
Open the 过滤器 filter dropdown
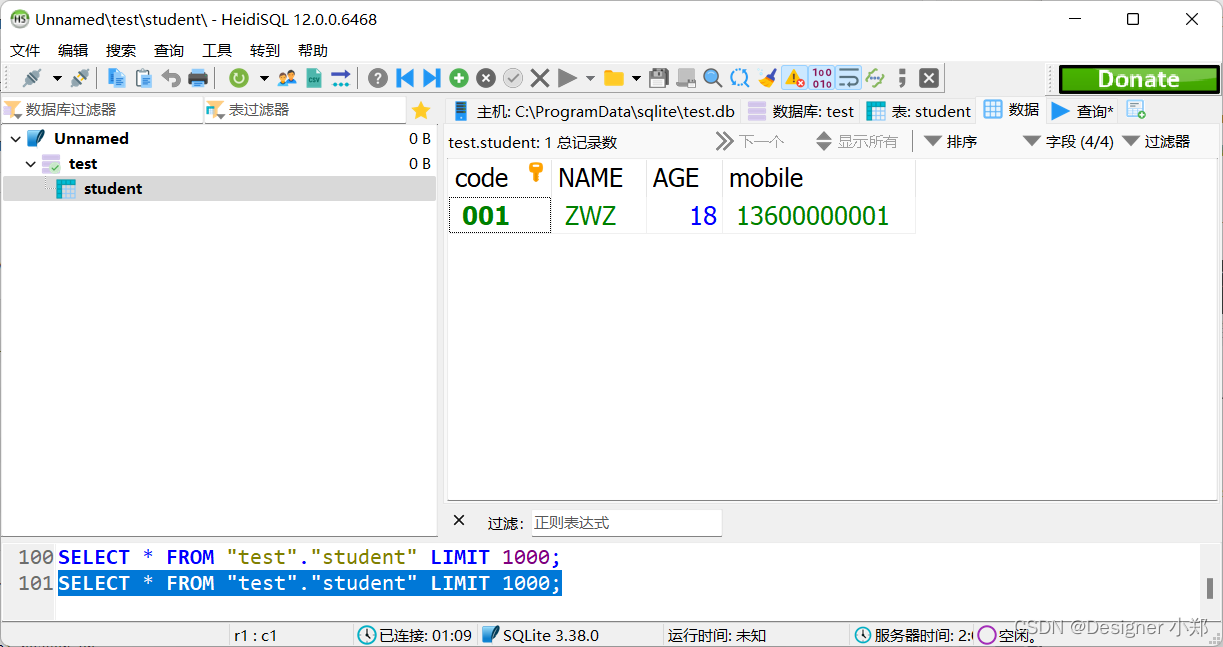(1156, 142)
